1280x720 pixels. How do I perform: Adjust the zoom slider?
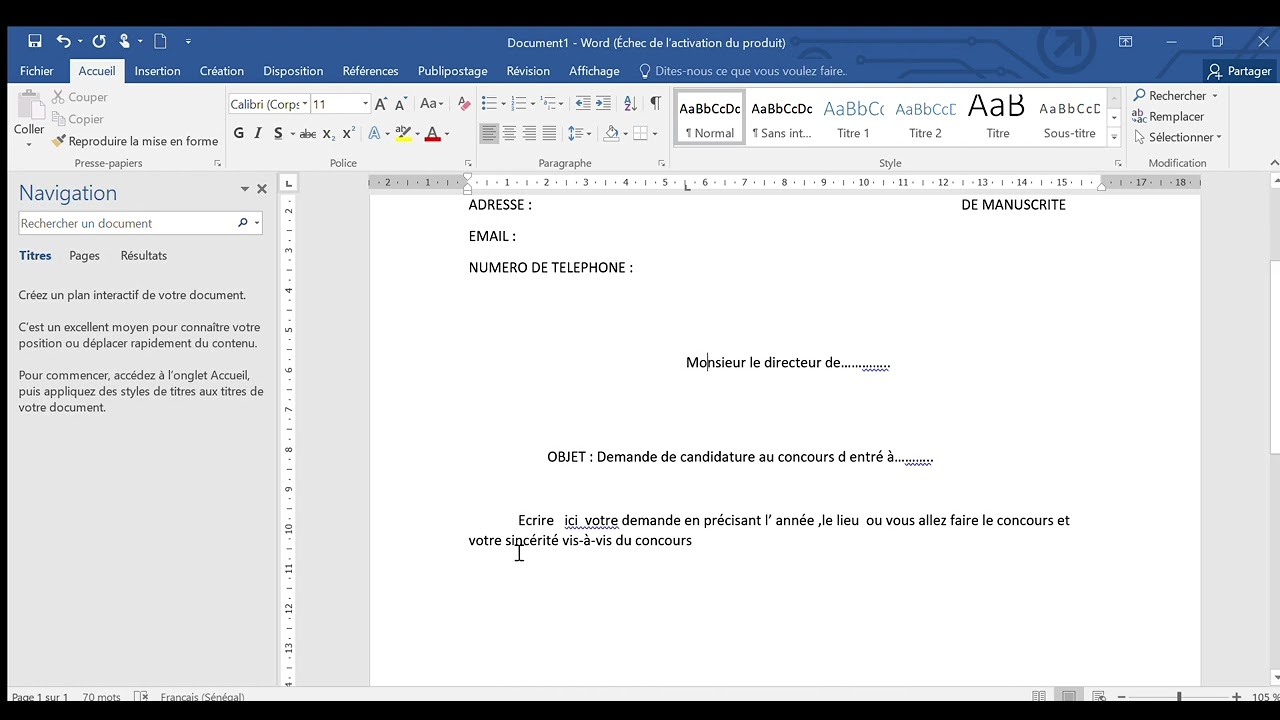coord(1179,697)
